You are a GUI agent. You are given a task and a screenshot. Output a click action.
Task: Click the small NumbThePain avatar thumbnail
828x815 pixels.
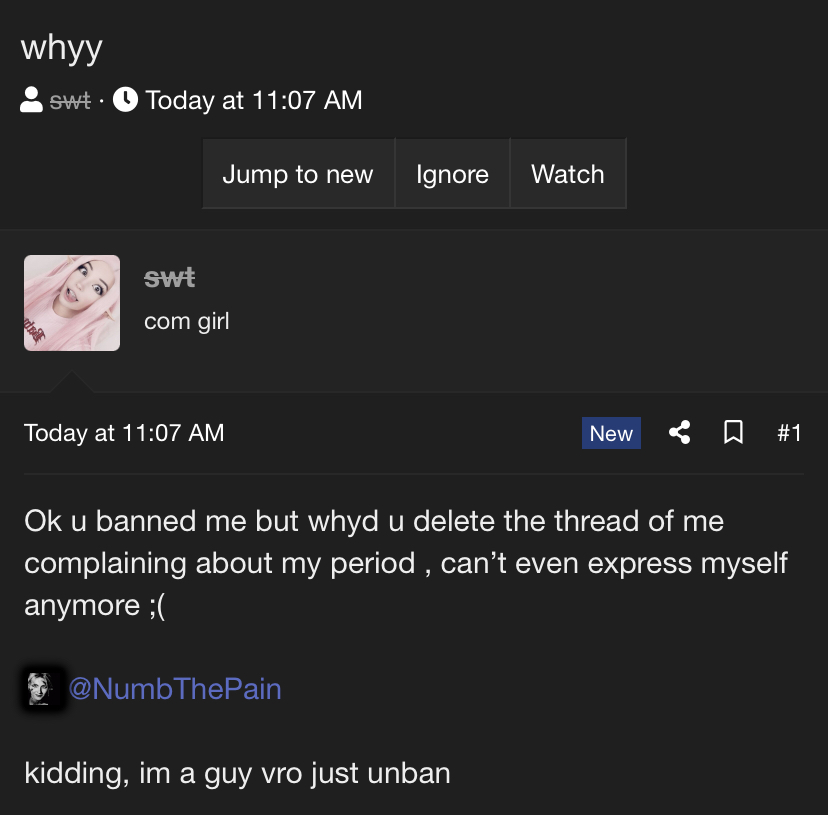[43, 688]
